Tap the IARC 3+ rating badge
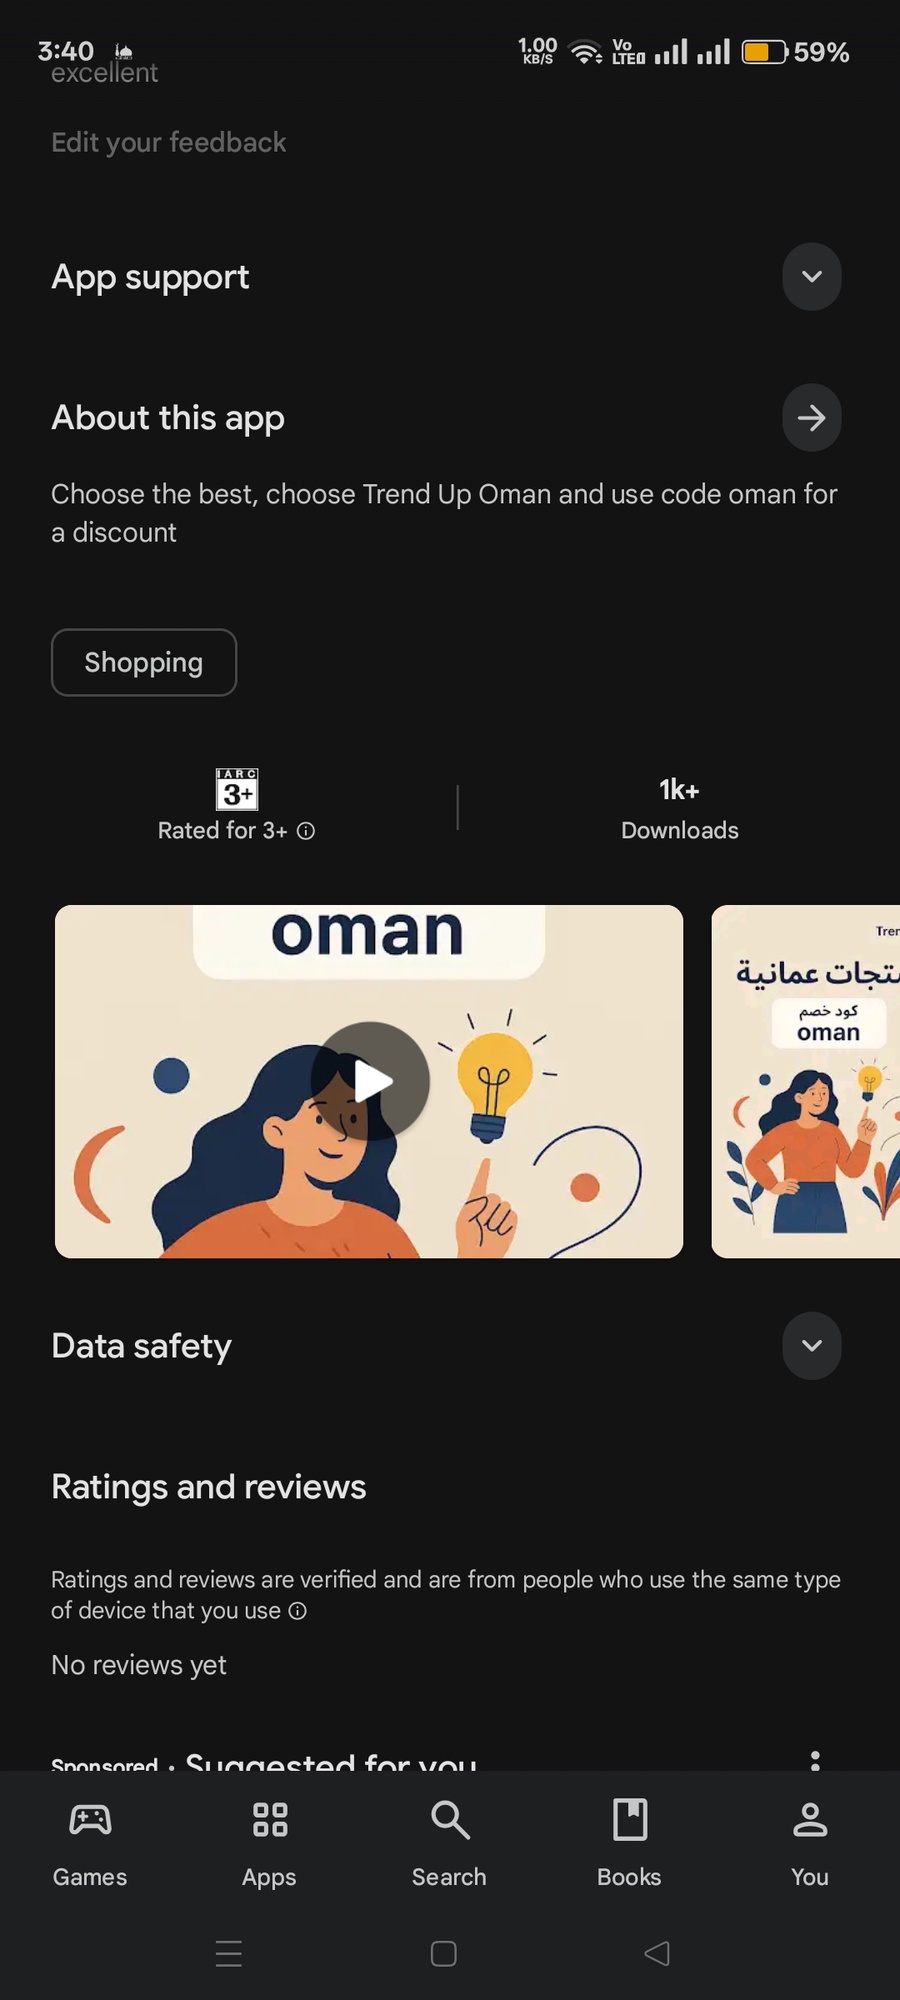Screen dimensions: 900x2000 tap(237, 789)
